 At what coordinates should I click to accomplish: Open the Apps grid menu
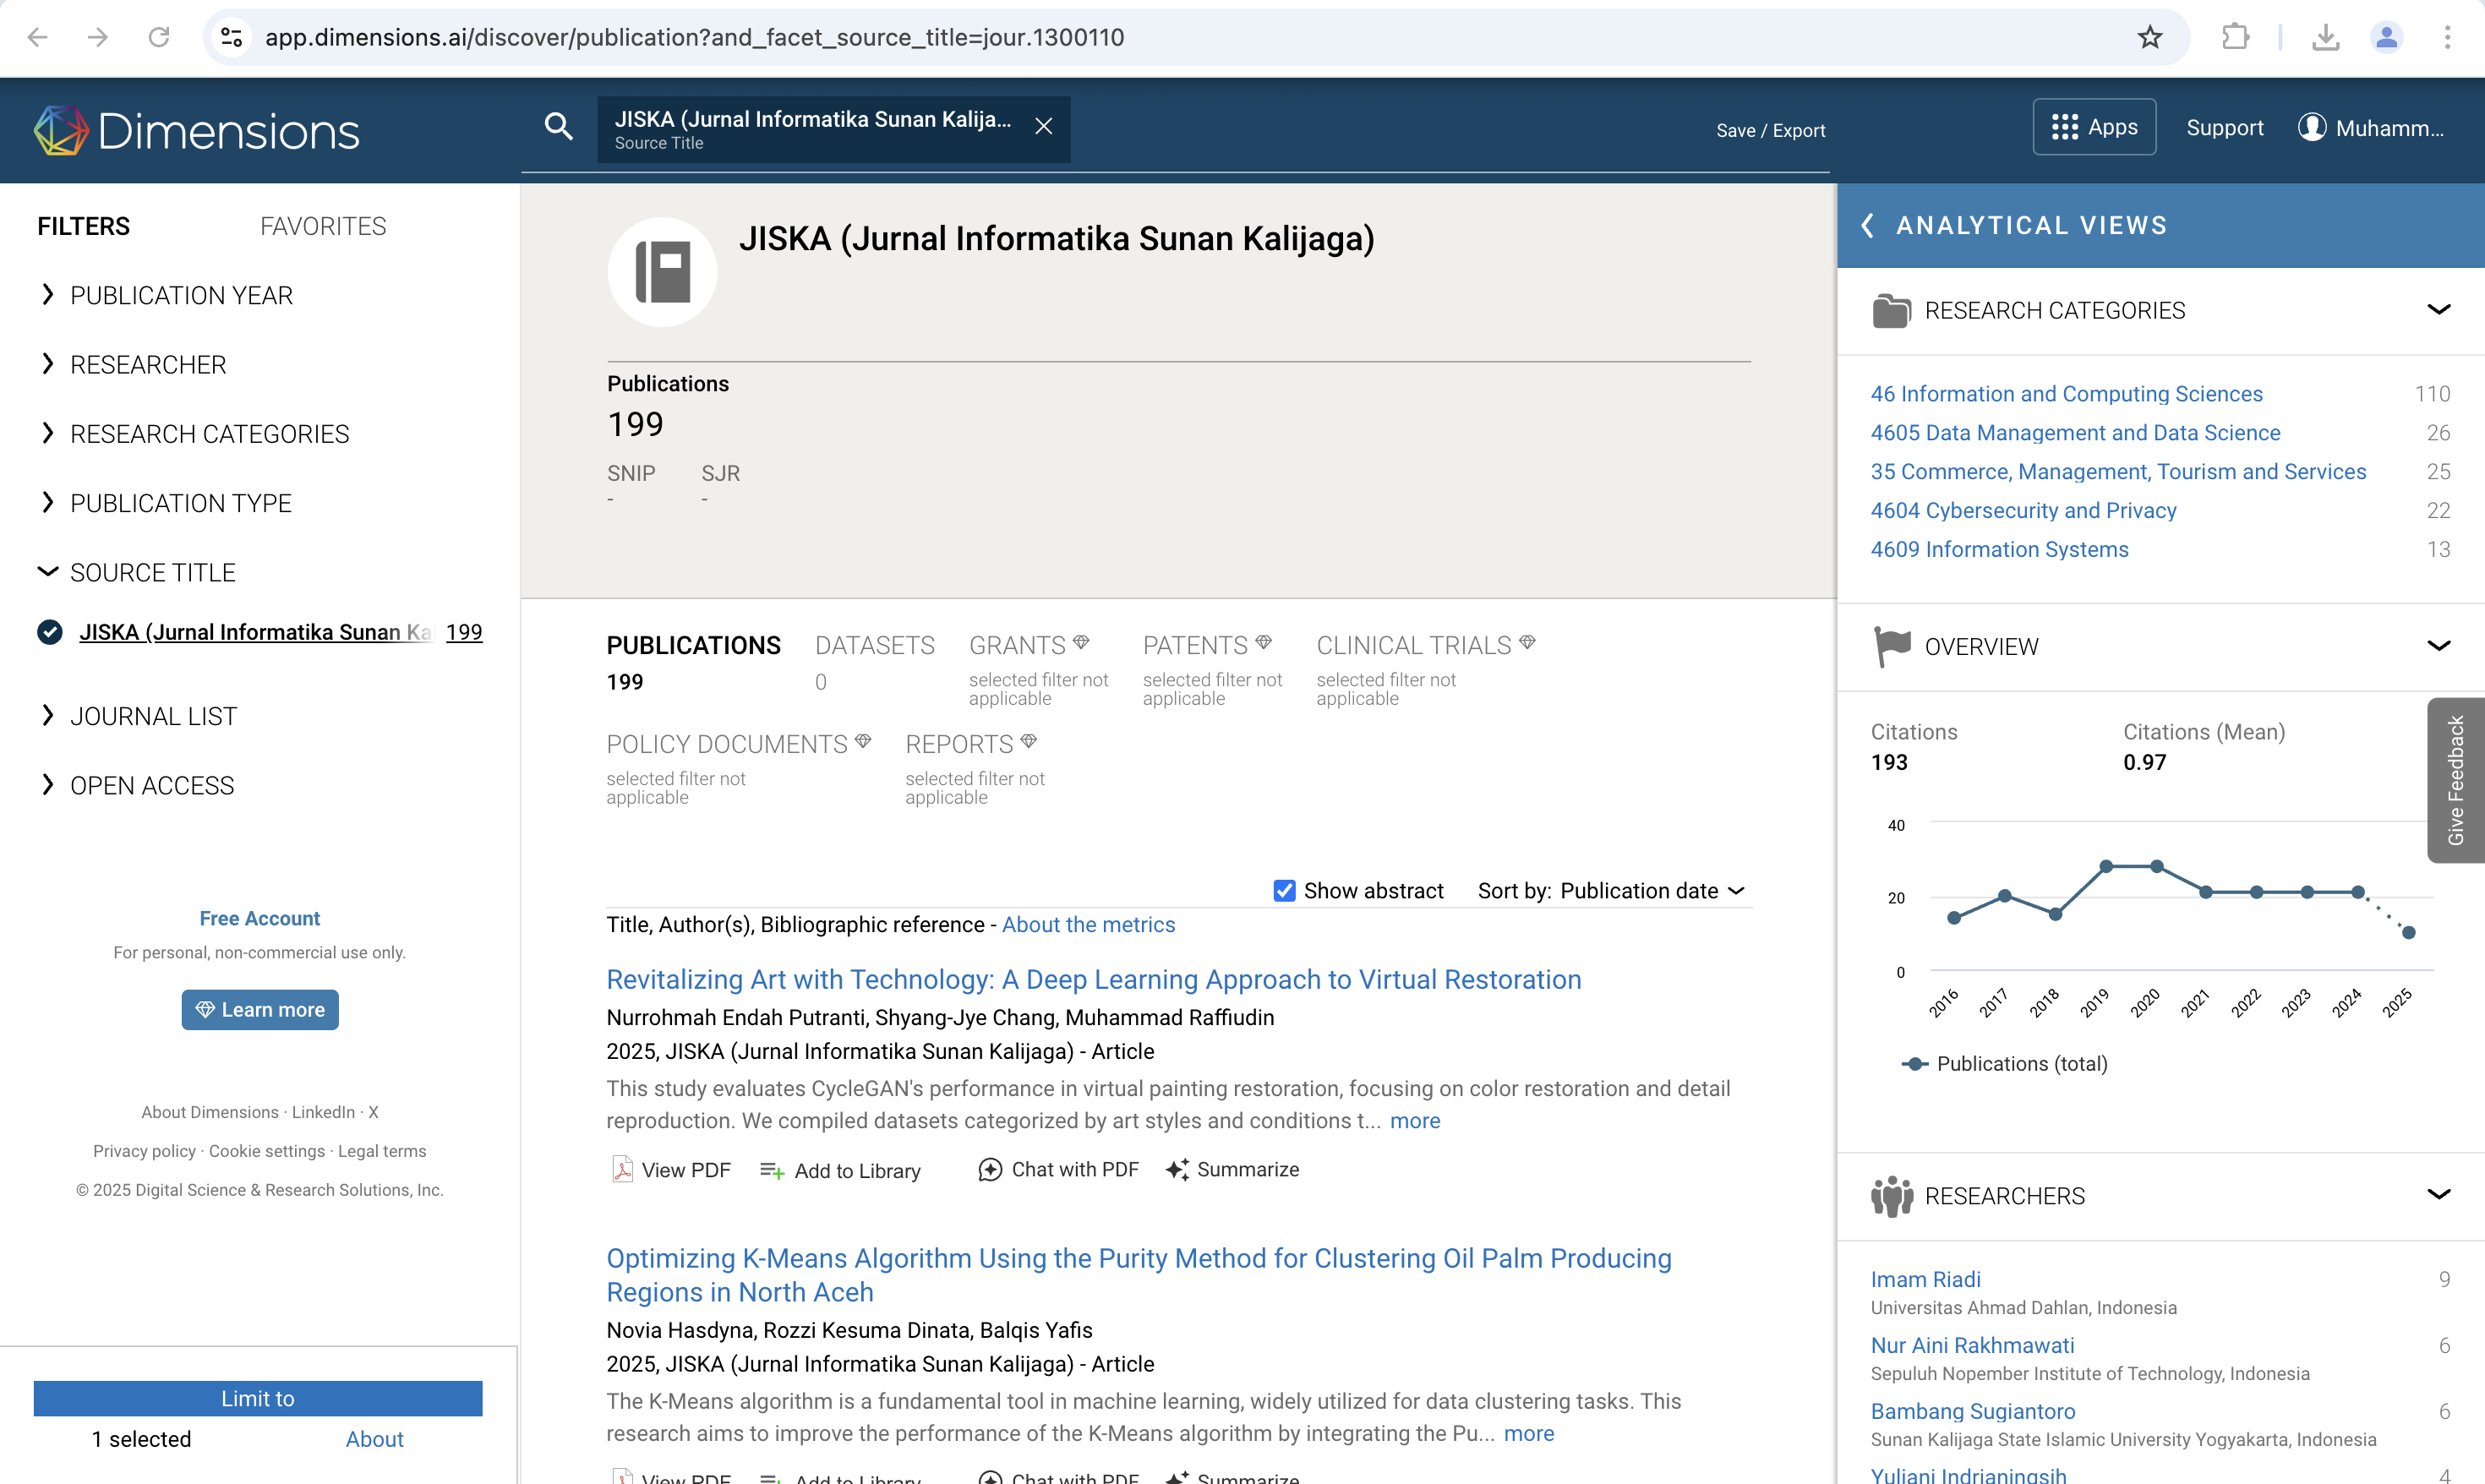[2093, 127]
